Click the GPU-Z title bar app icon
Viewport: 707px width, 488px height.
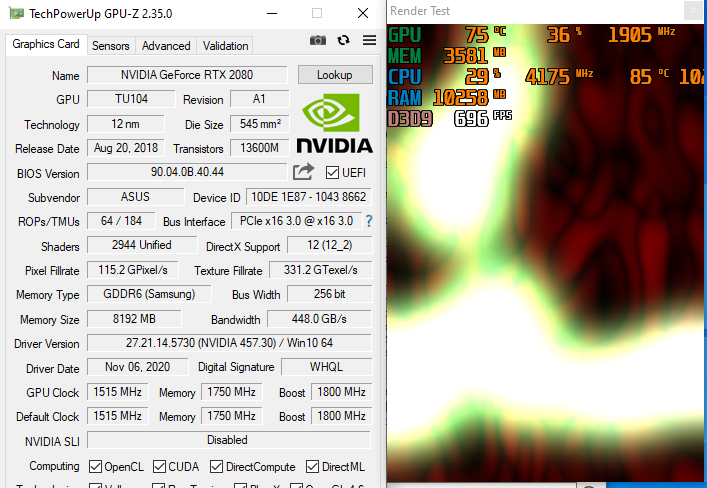point(16,14)
